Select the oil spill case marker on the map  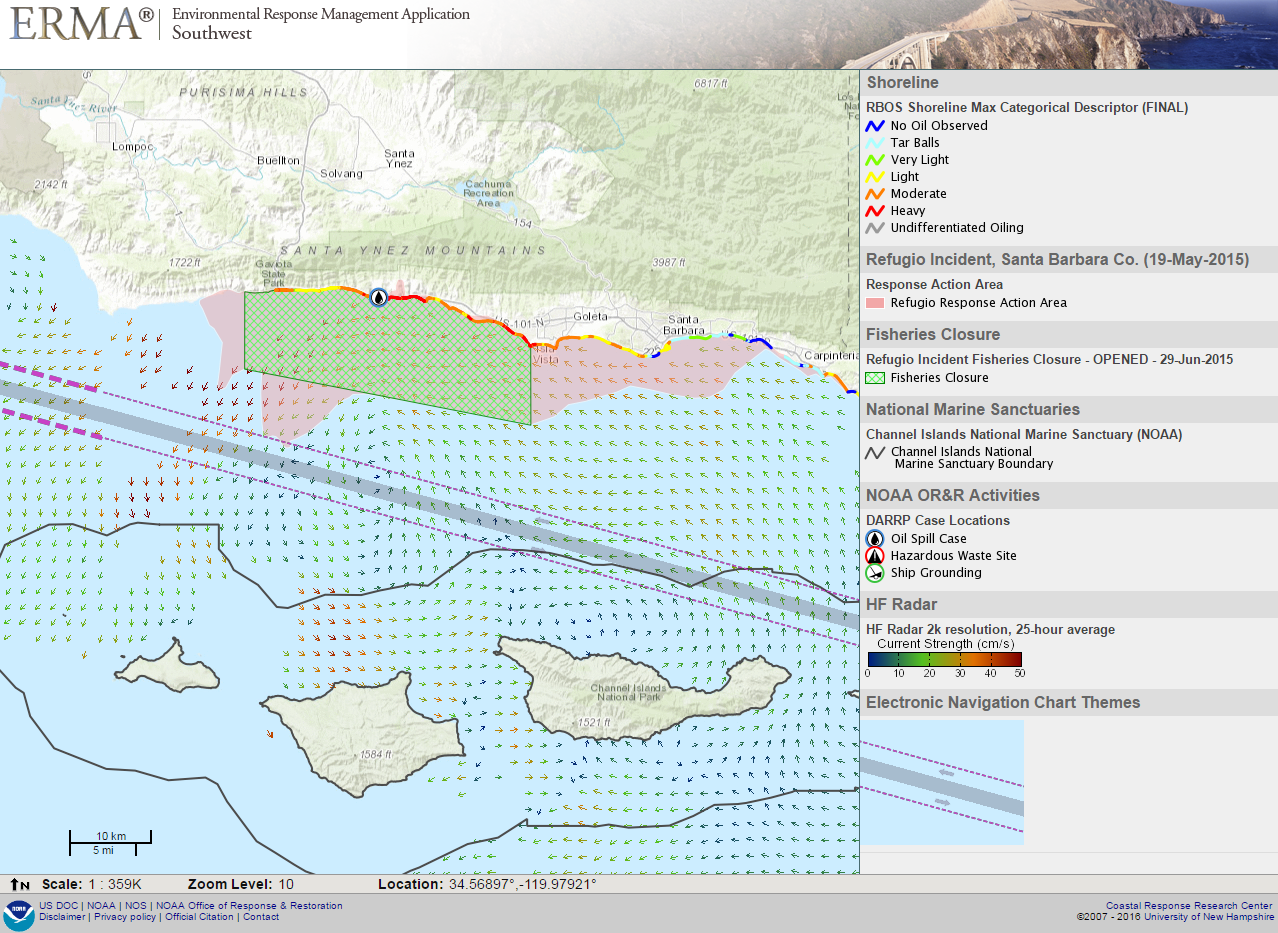378,296
